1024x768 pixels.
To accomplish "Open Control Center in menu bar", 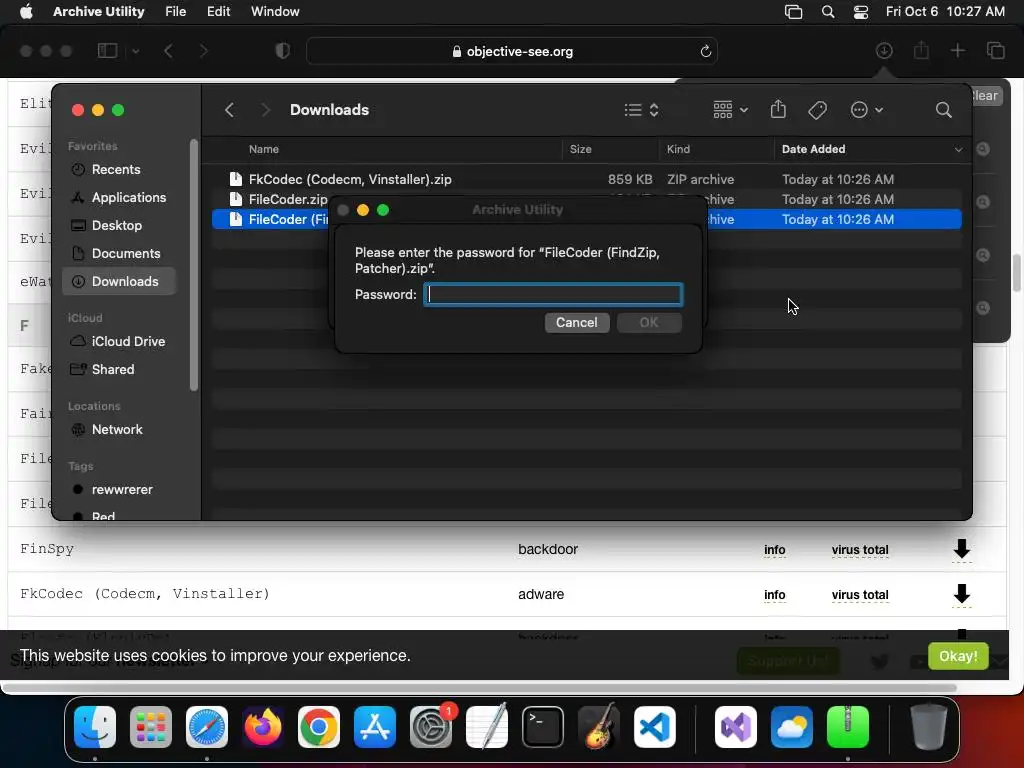I will [861, 12].
